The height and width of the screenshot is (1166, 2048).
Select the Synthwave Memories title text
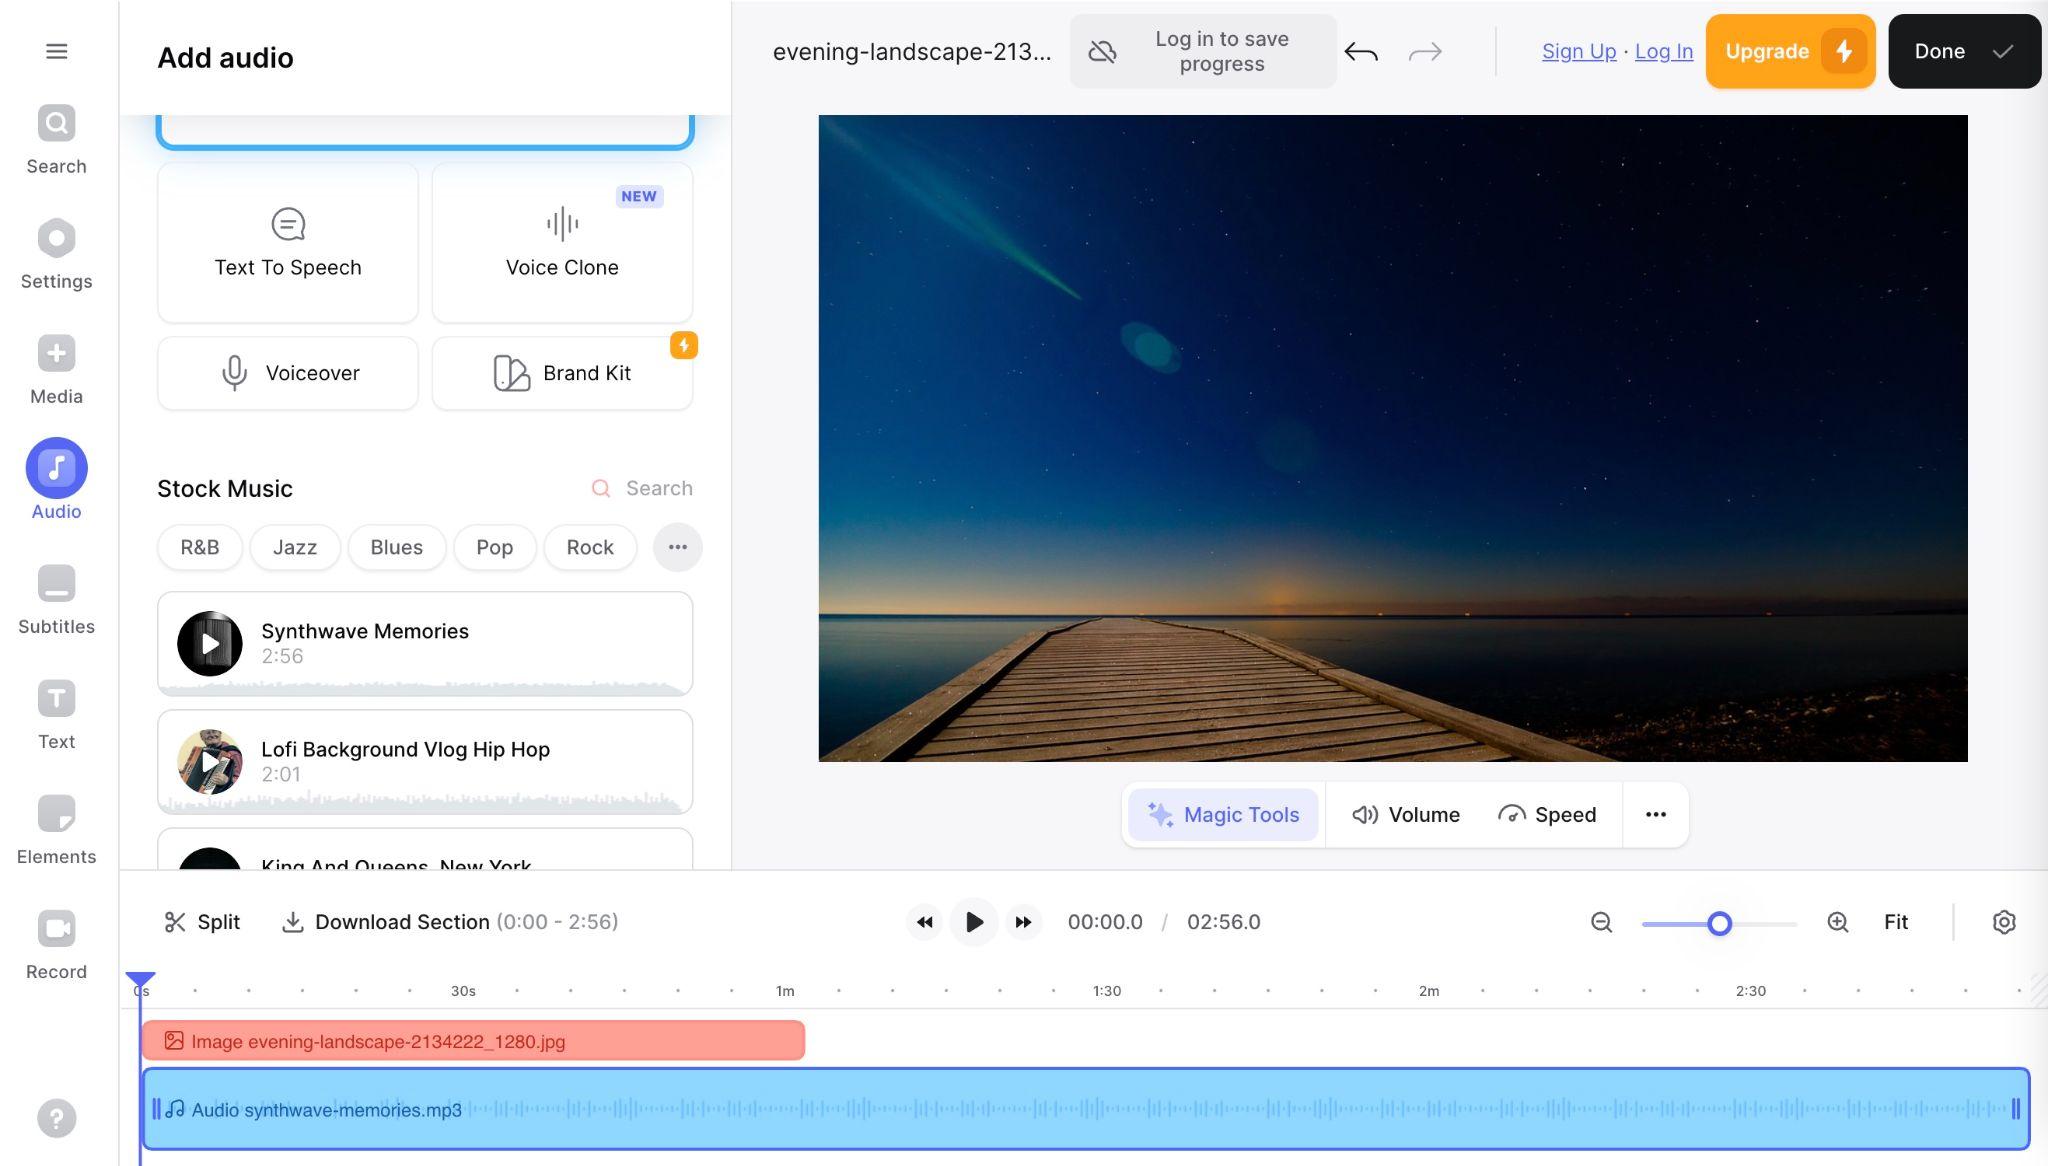tap(365, 631)
